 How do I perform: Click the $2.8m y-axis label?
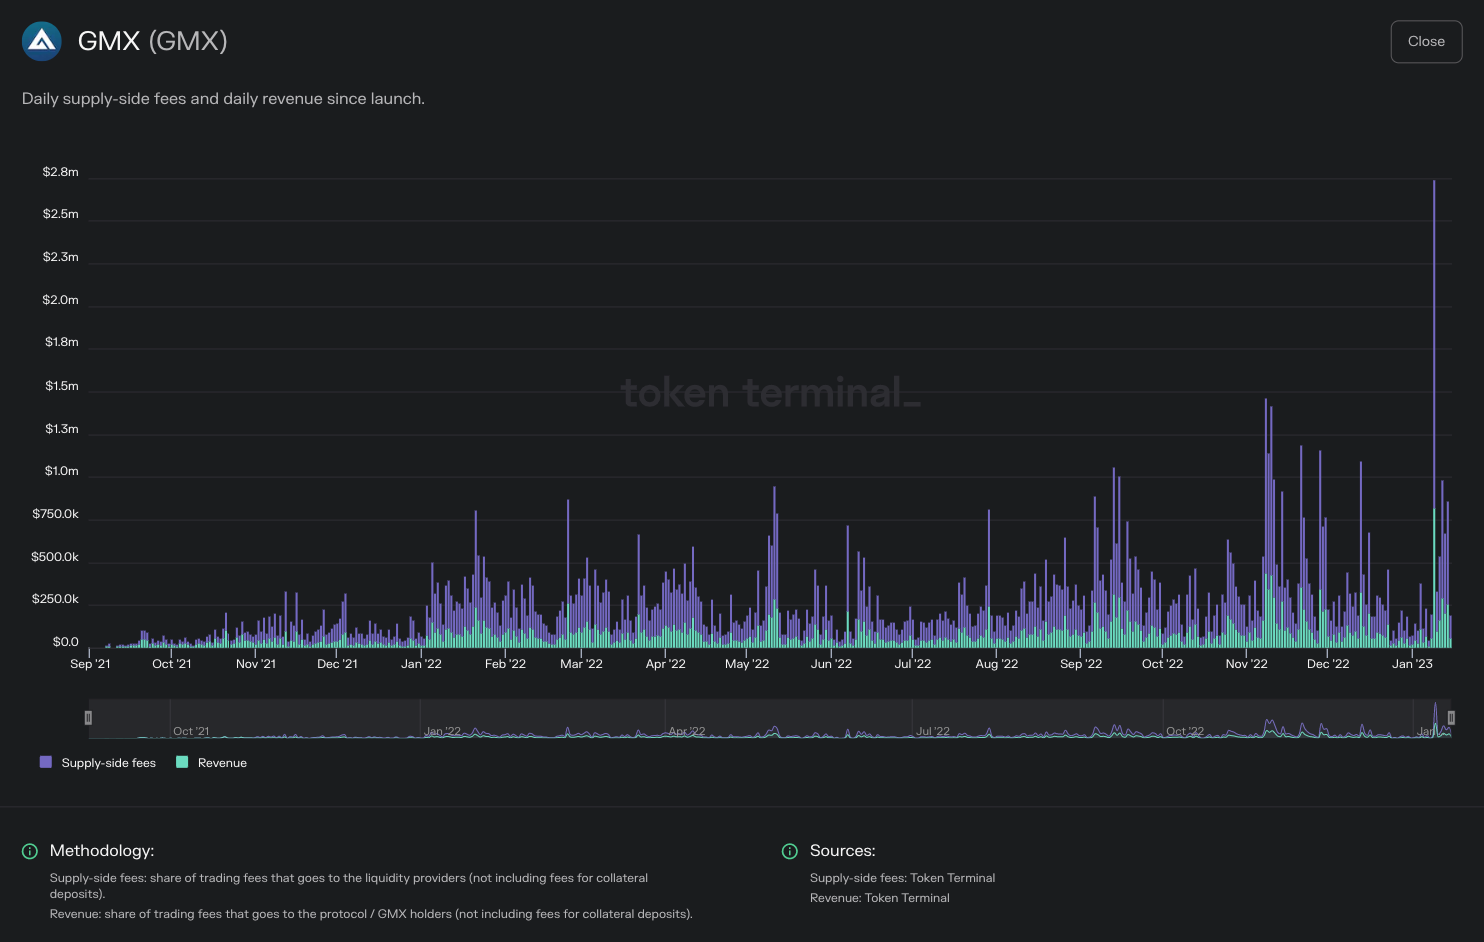tap(60, 171)
